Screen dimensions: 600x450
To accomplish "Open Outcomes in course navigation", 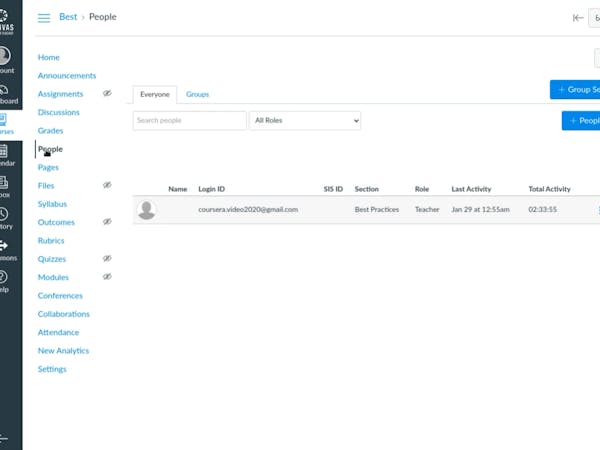I will coord(56,222).
